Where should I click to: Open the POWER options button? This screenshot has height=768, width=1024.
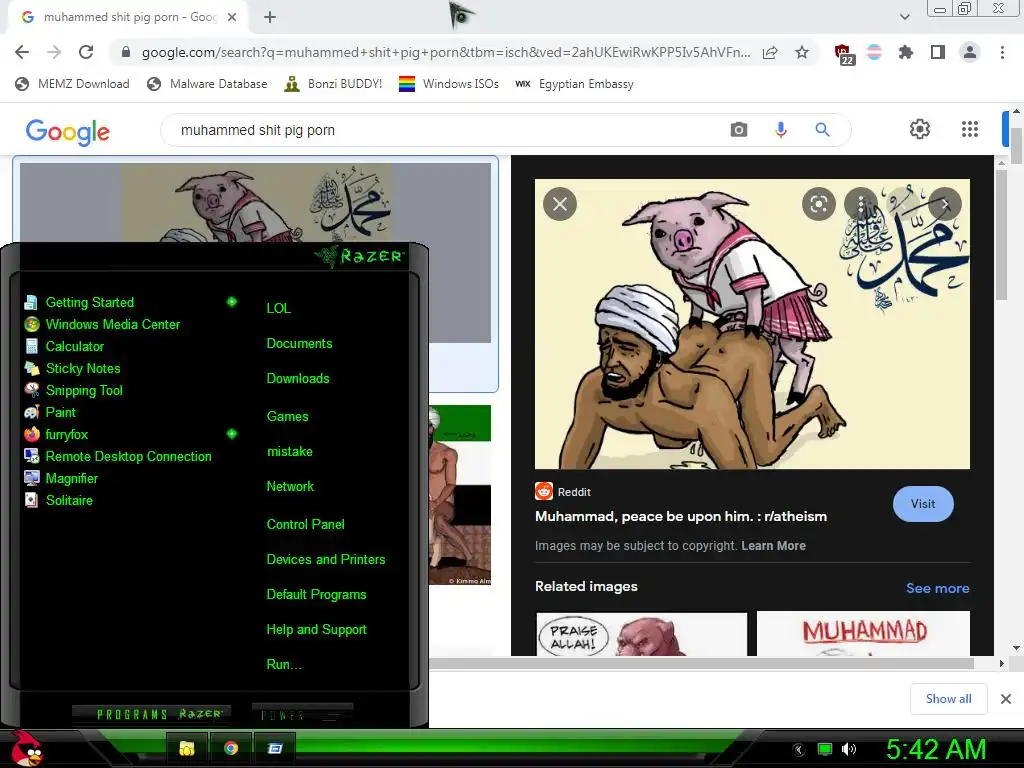(302, 715)
